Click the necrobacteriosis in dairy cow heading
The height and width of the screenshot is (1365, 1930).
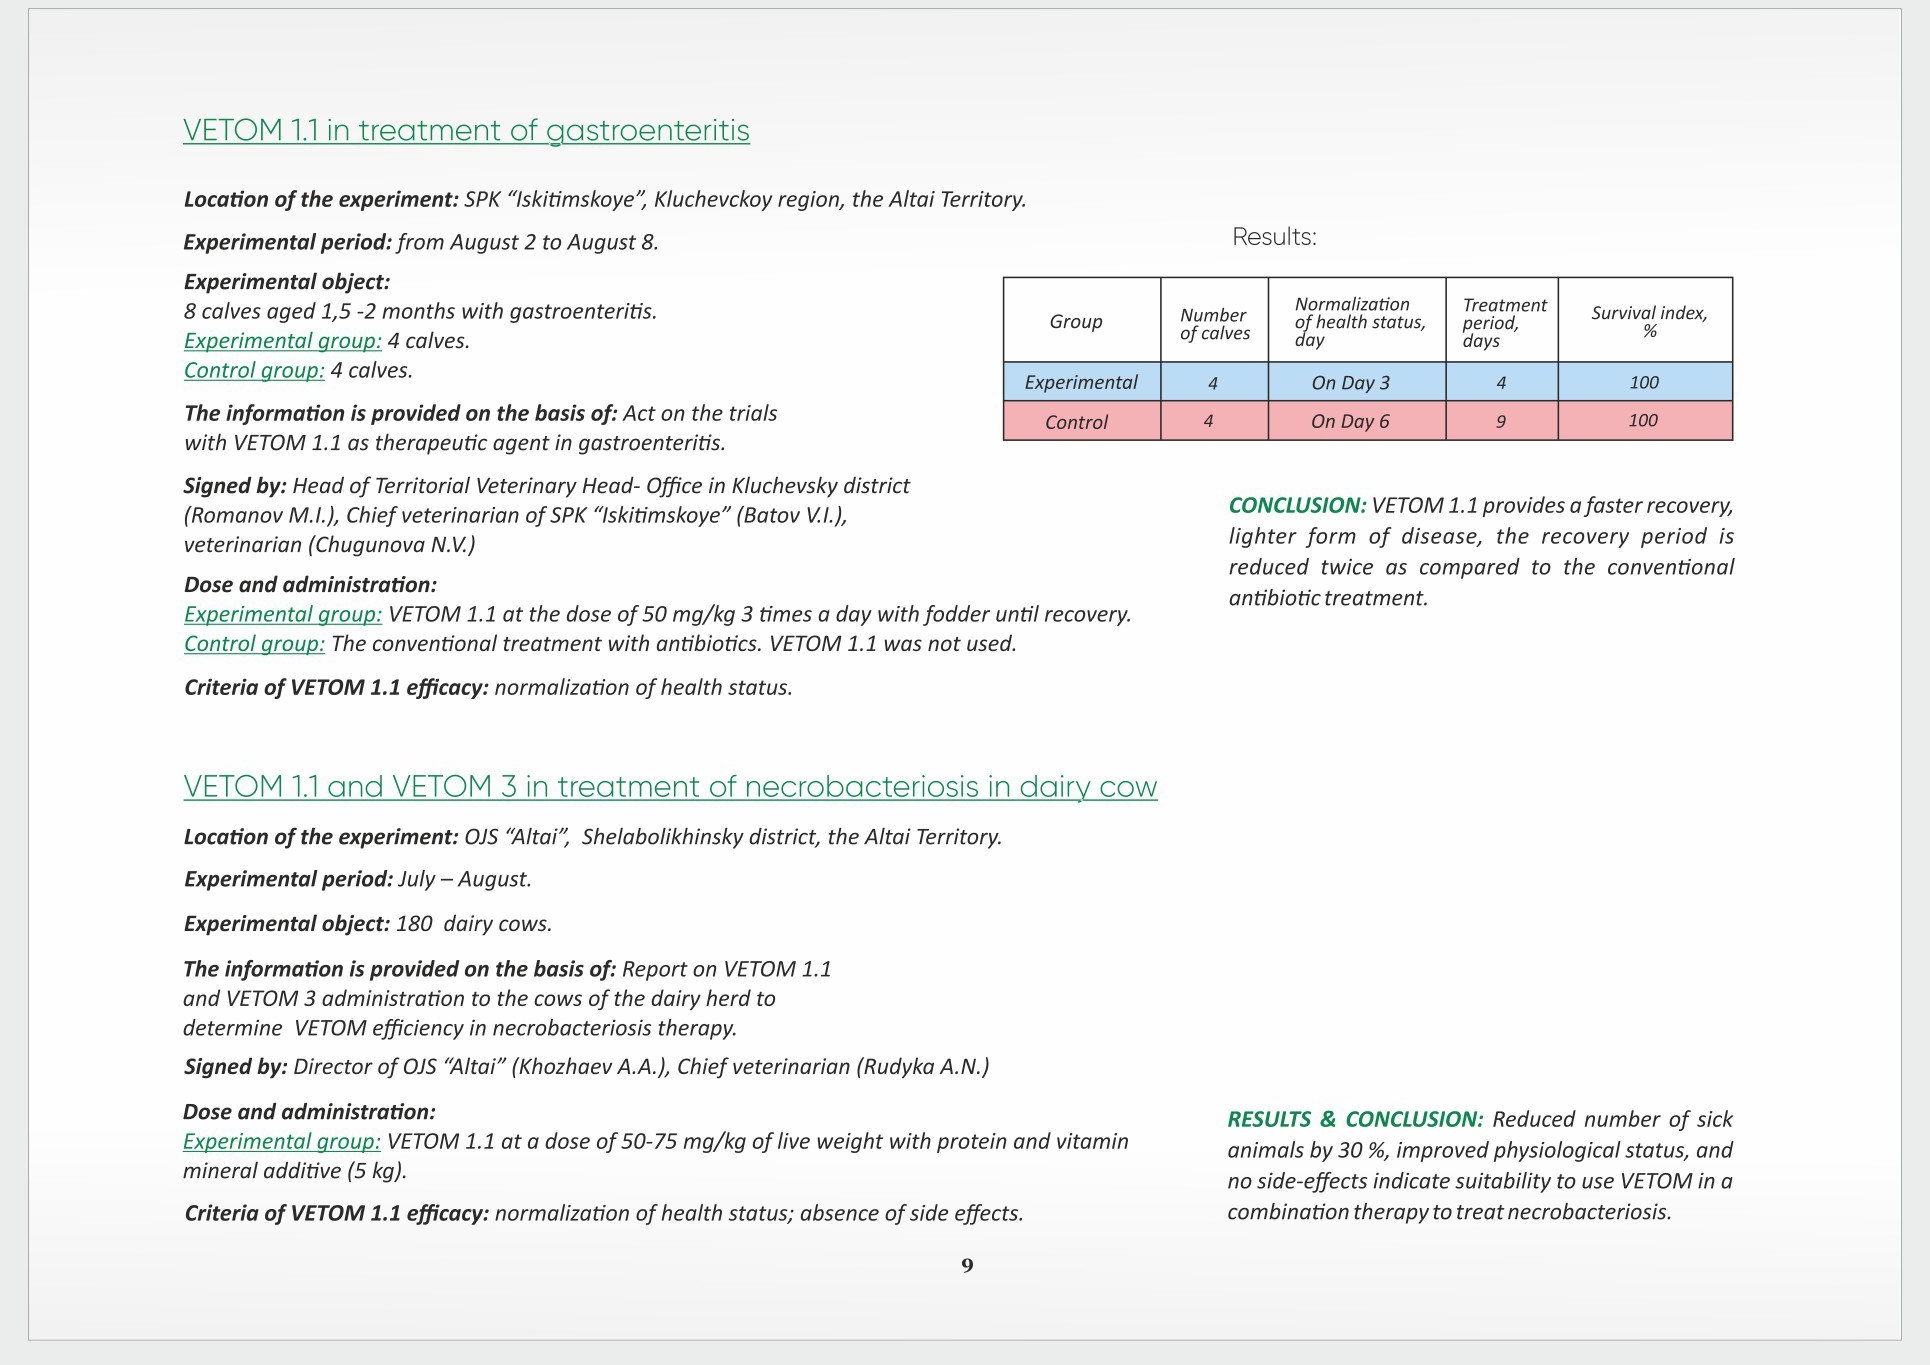(670, 787)
